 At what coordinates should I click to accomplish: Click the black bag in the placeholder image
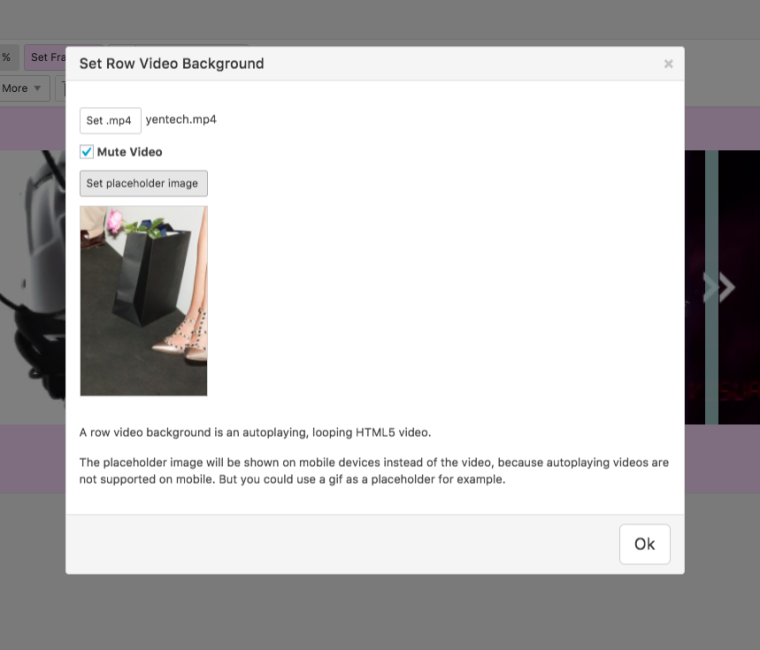148,283
